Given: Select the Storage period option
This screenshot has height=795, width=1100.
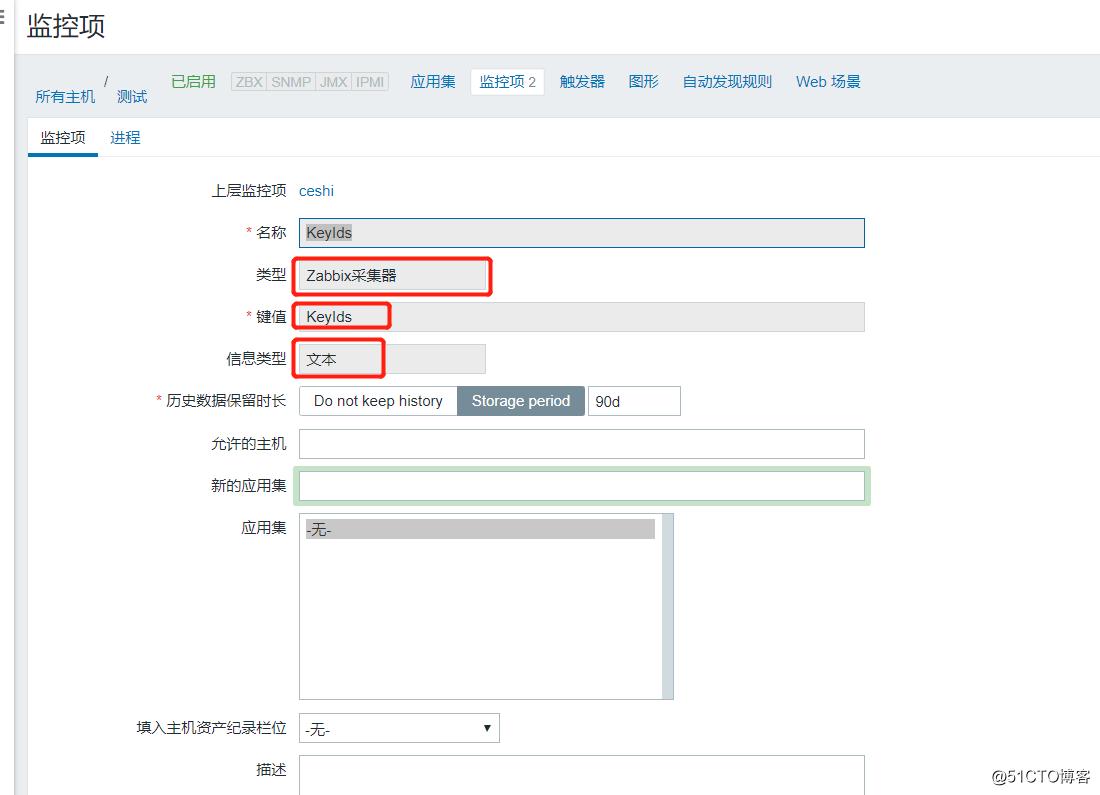Looking at the screenshot, I should coord(521,401).
